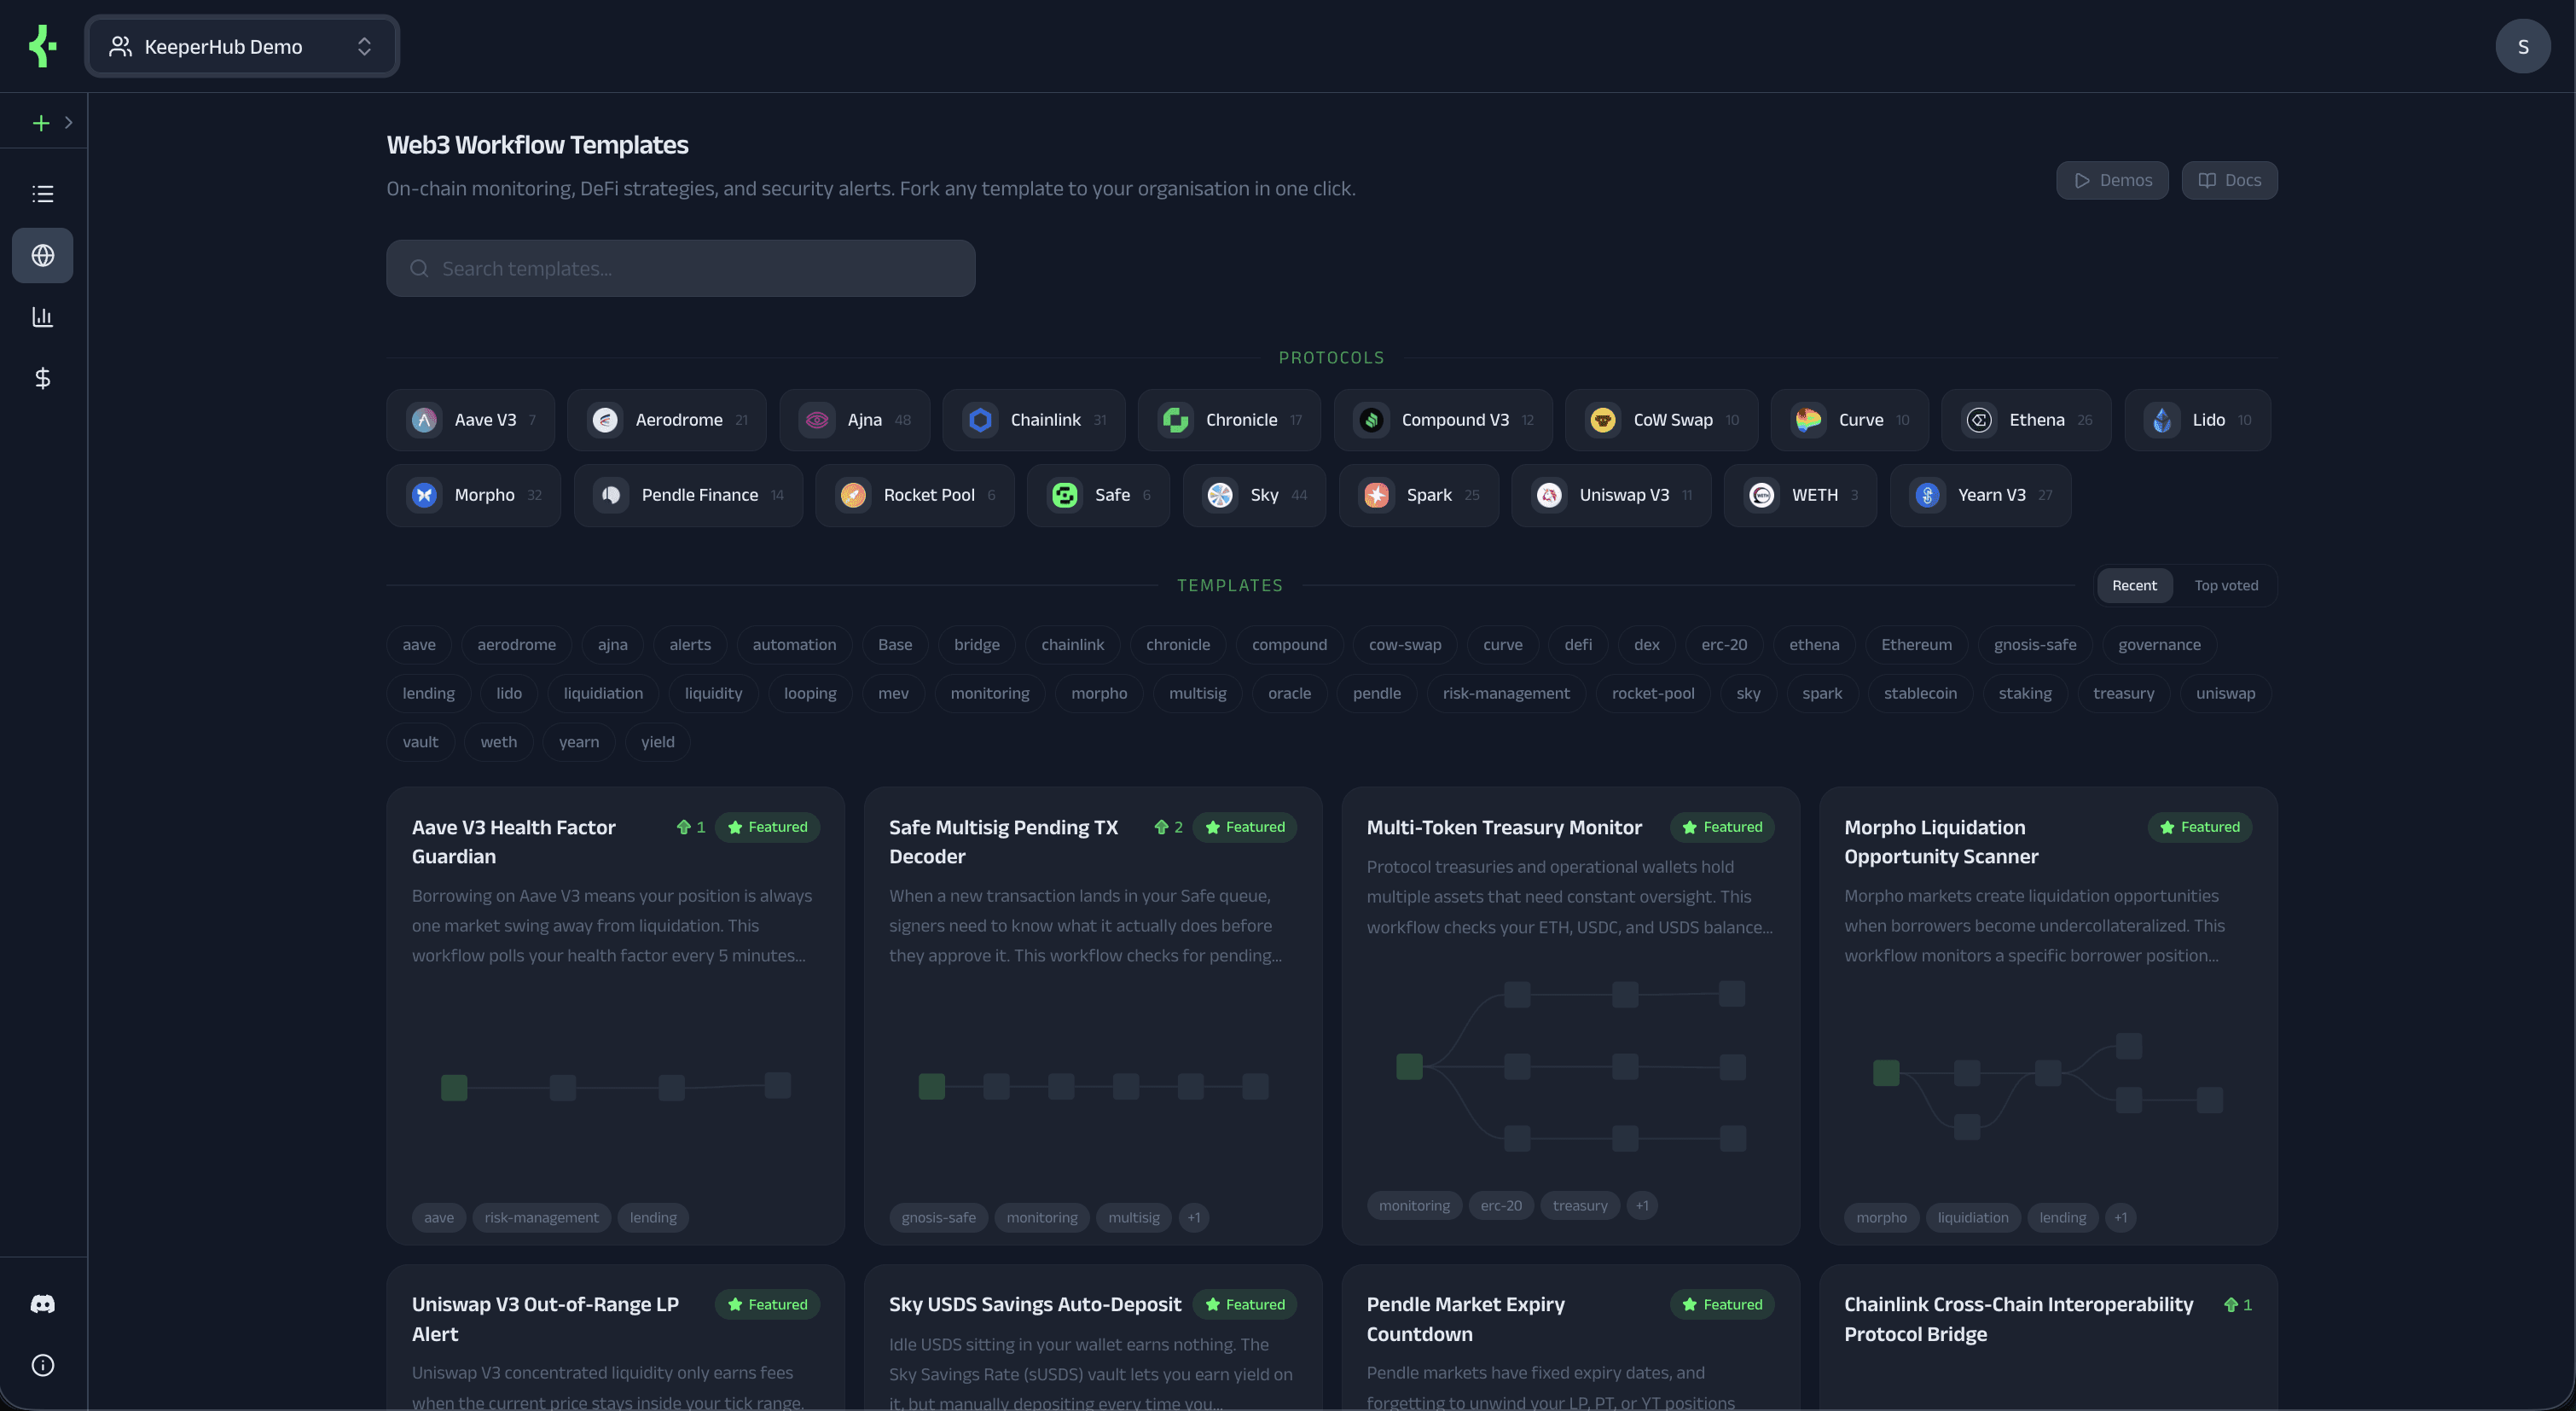Open the Discord icon in sidebar
Screen dimensions: 2576x1411
pos(42,1304)
